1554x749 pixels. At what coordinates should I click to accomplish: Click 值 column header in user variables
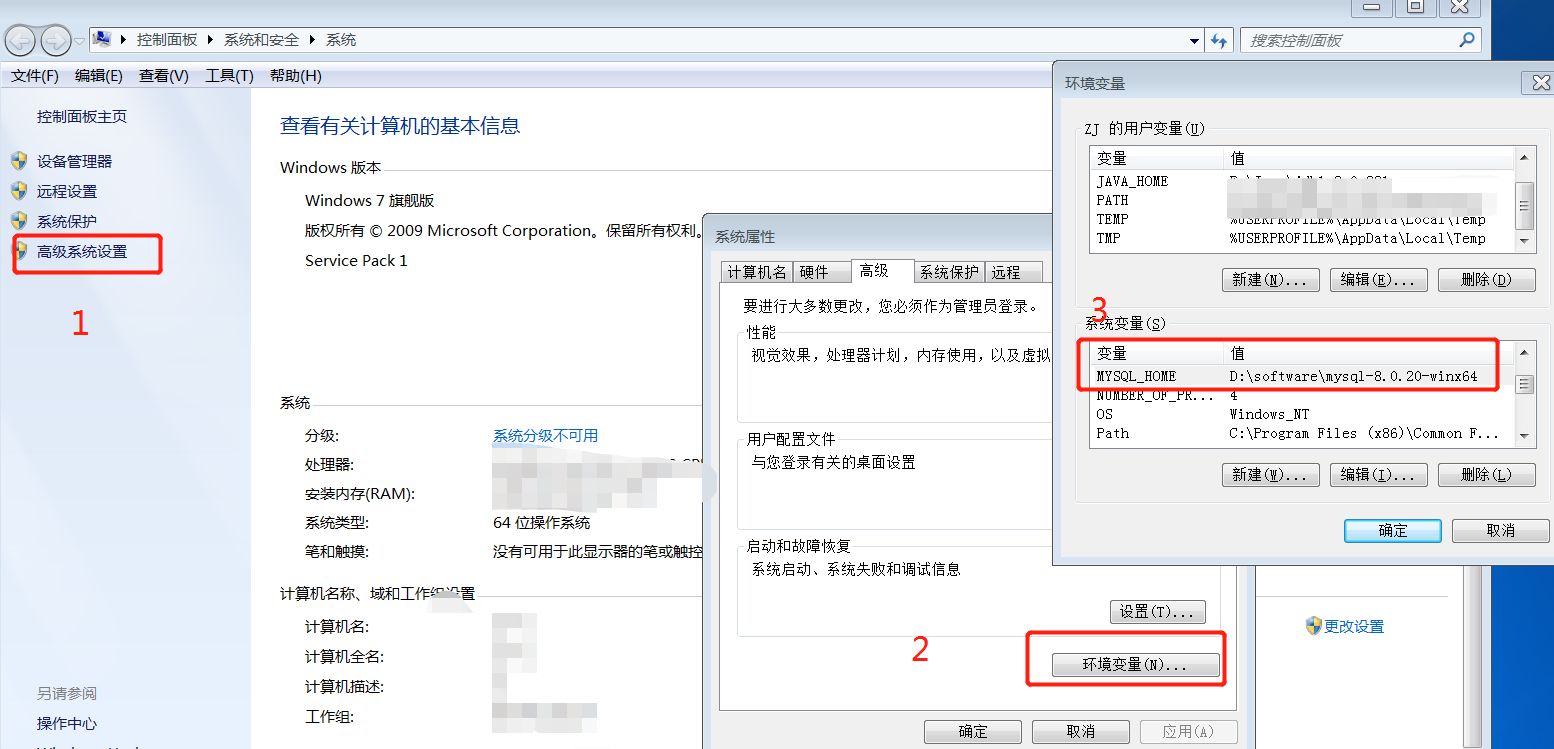click(1369, 158)
